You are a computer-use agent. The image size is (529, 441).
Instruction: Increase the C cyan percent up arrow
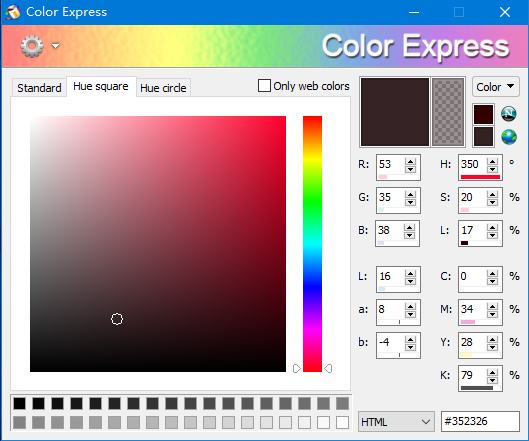(493, 274)
